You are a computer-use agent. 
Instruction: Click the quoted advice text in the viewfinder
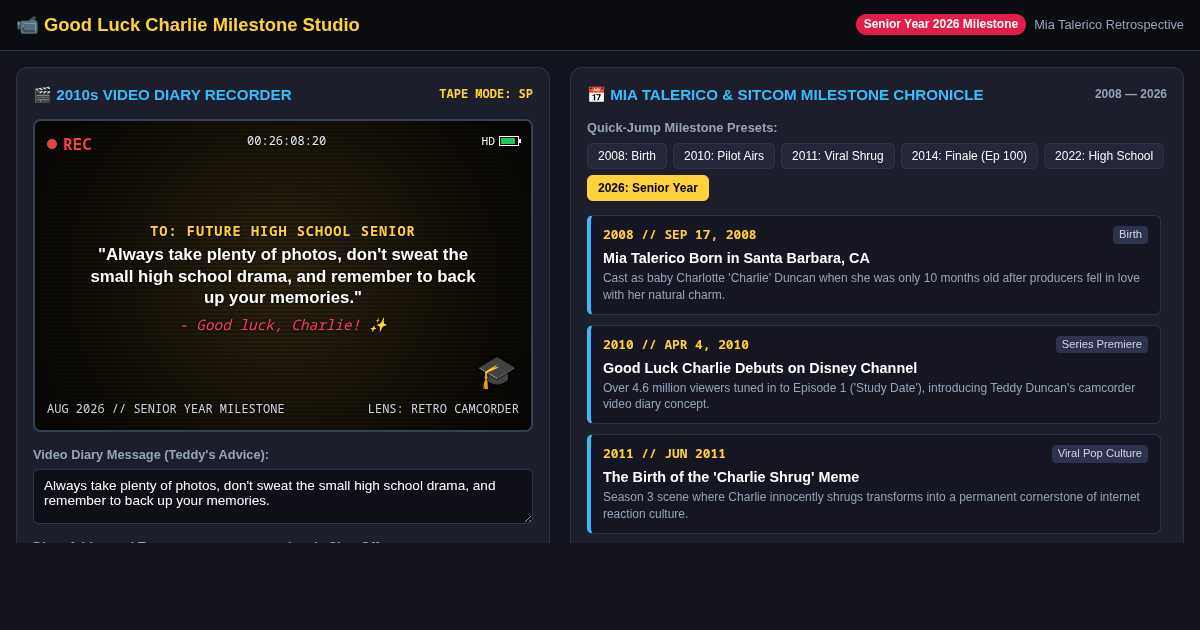[283, 276]
